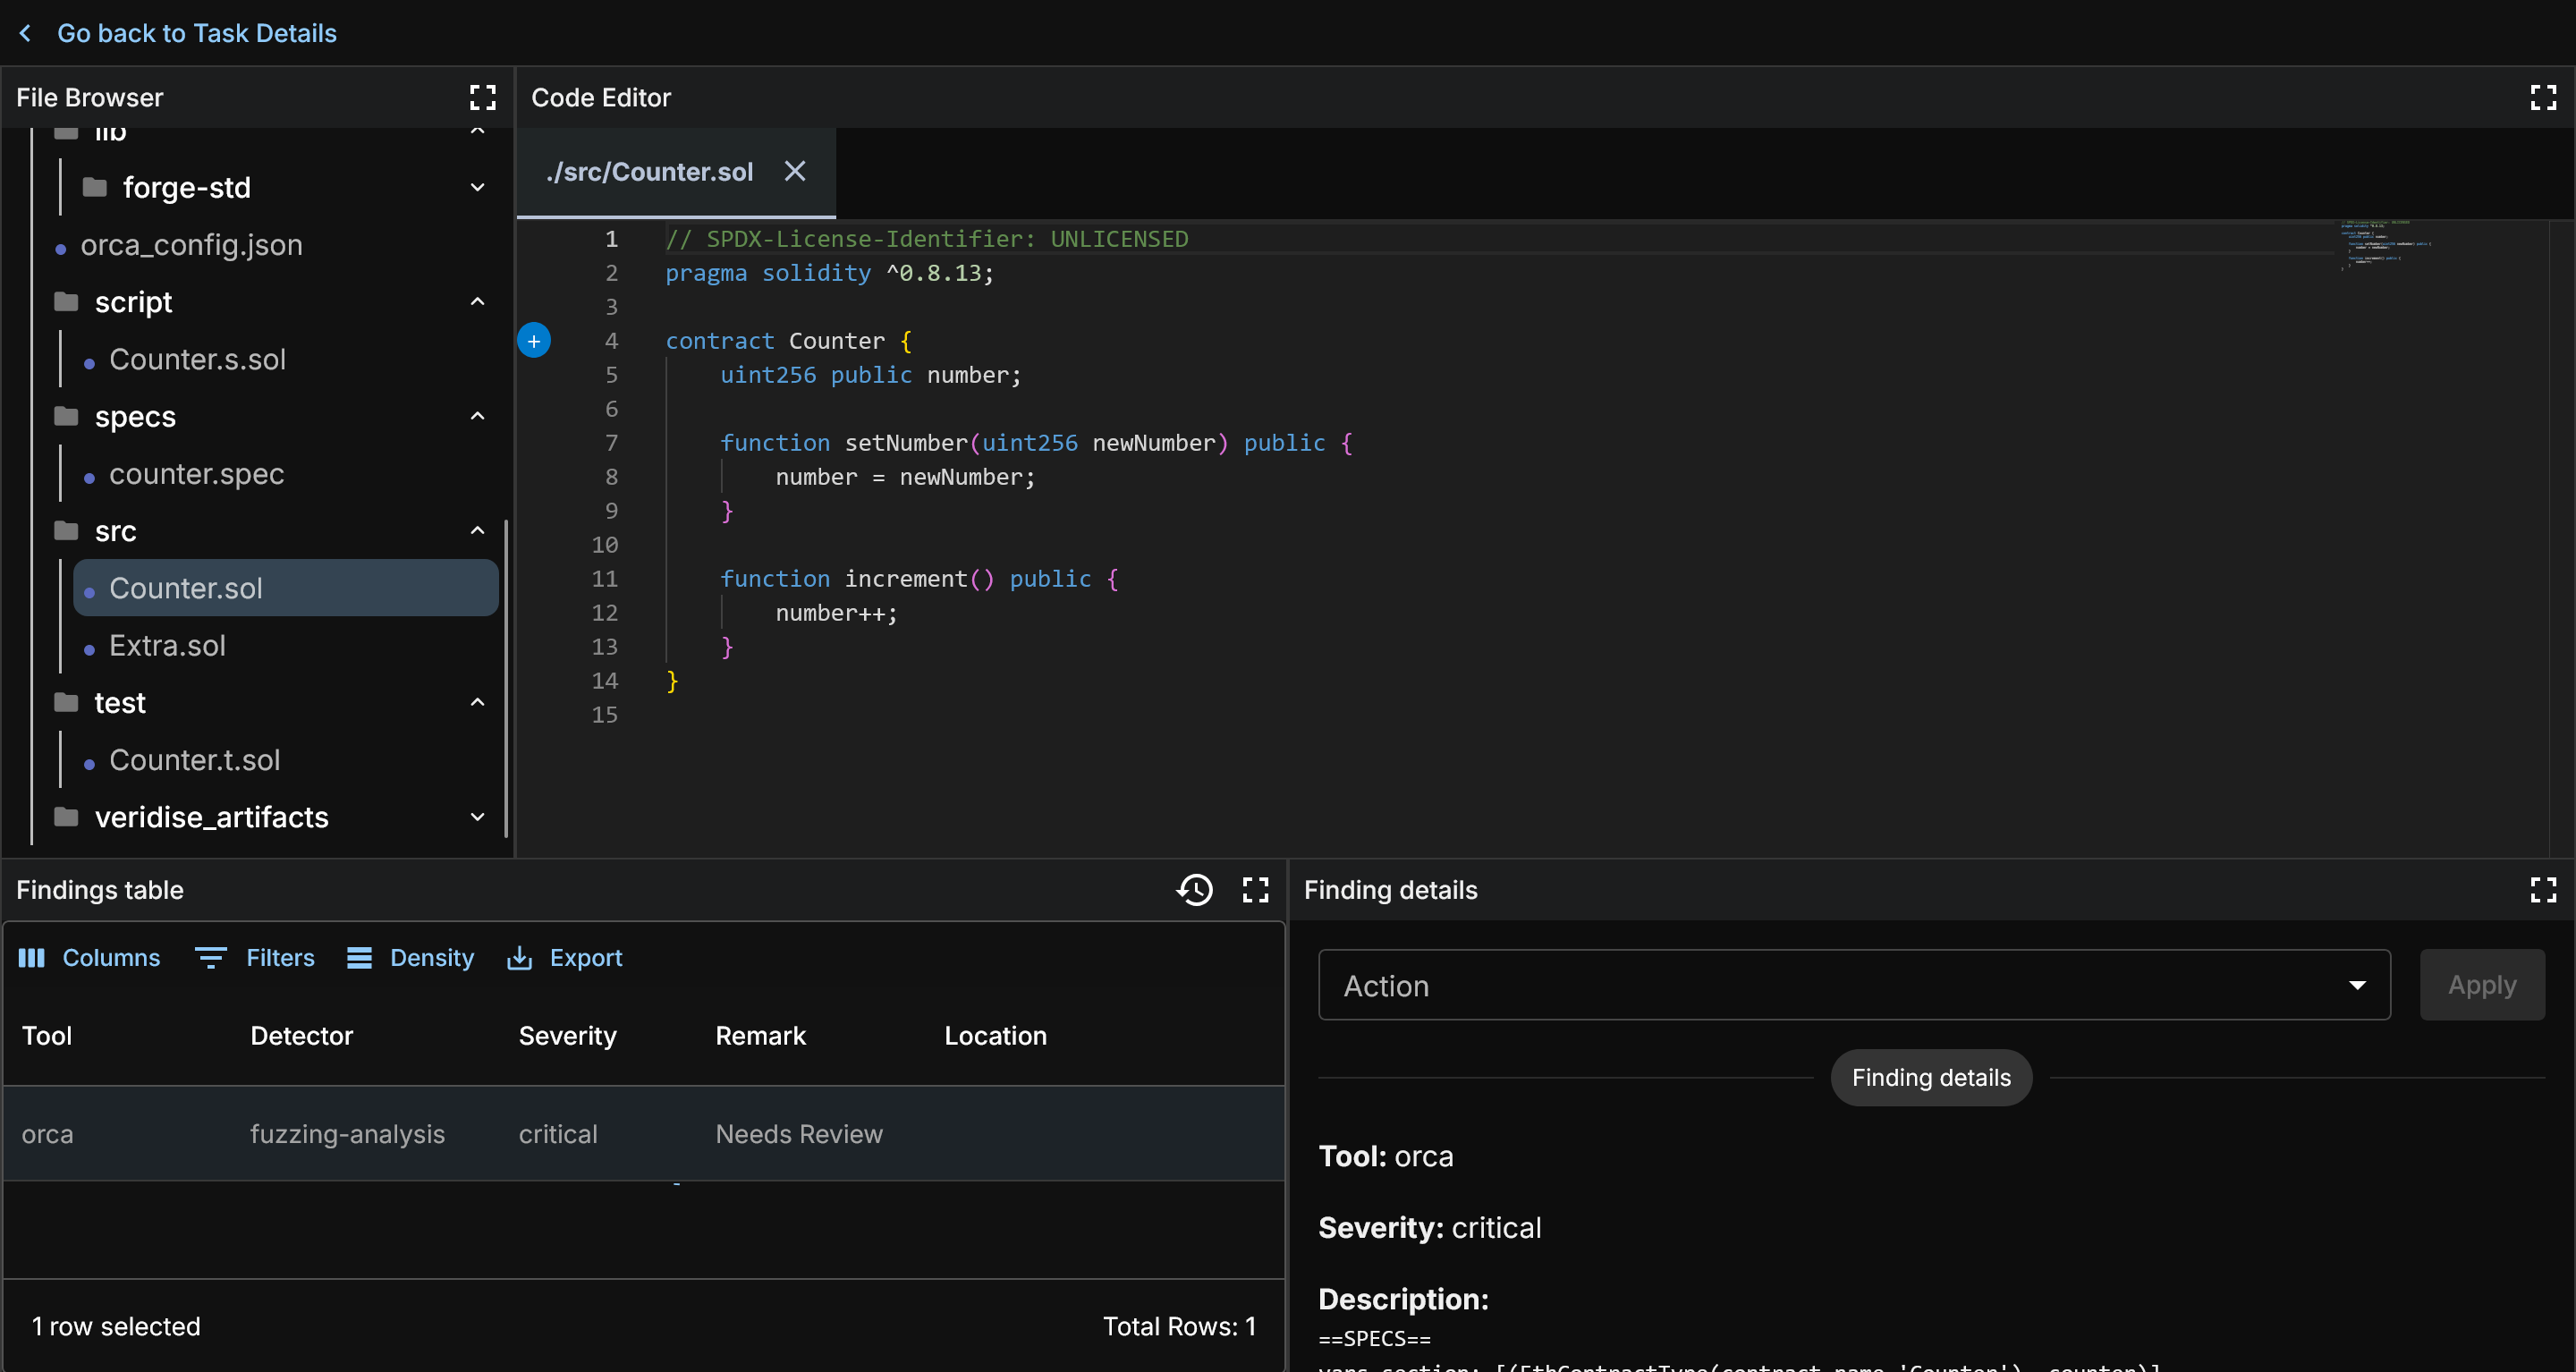This screenshot has height=1372, width=2576.
Task: Click the 'increment' function name in code
Action: coord(906,579)
